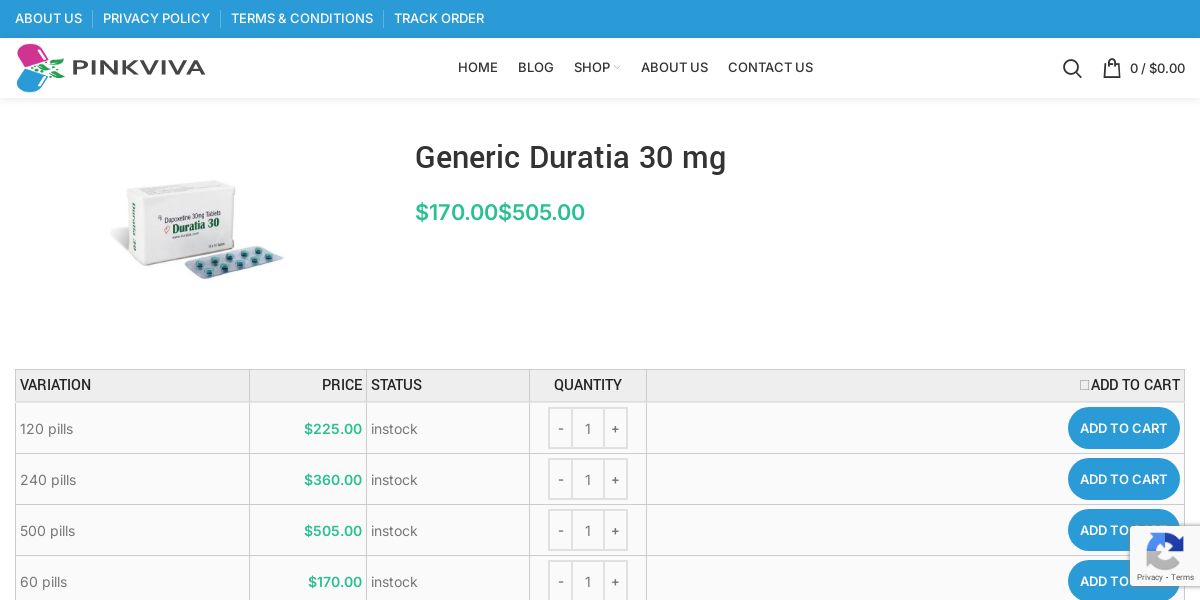Open the shopping bag cart icon

[x=1111, y=68]
